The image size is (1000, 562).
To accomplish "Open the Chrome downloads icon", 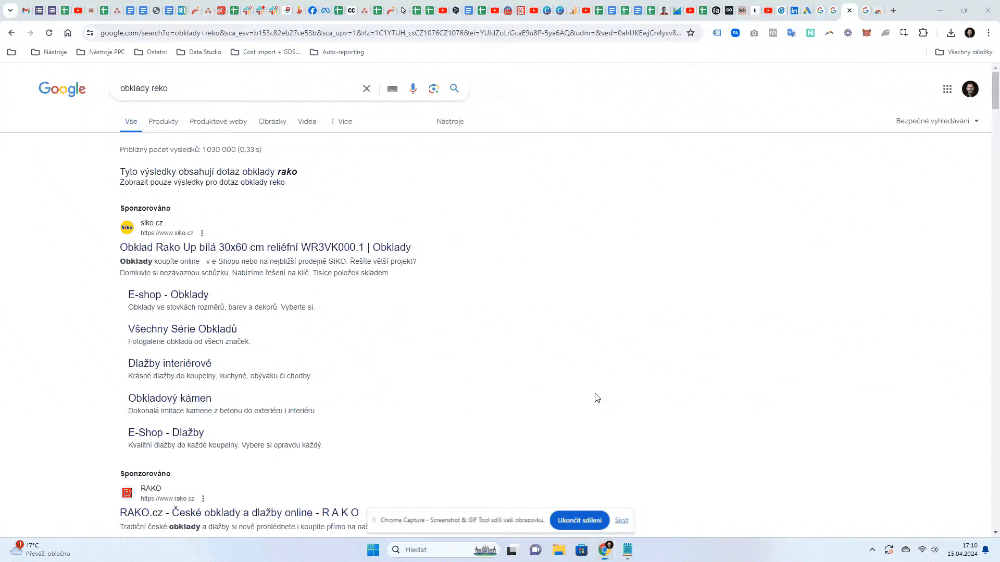I will click(951, 33).
